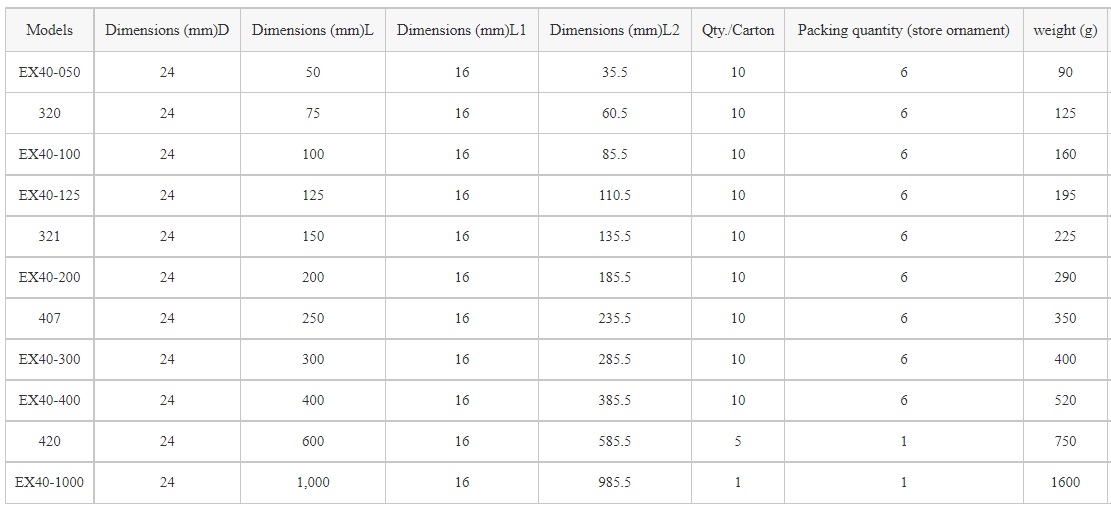Screen dimensions: 1111x511
Task: Select the Dimensions (mm)D header cell
Action: (x=167, y=30)
